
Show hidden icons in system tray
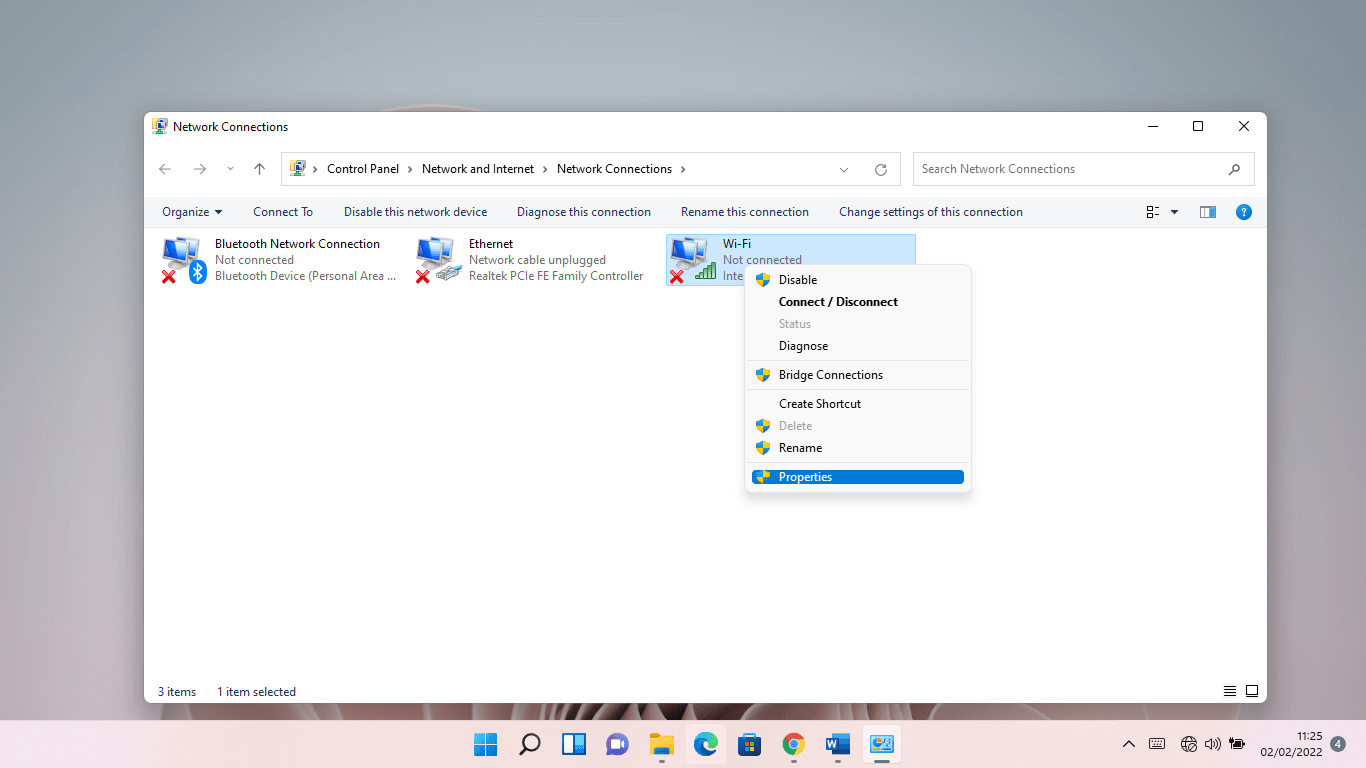point(1129,744)
